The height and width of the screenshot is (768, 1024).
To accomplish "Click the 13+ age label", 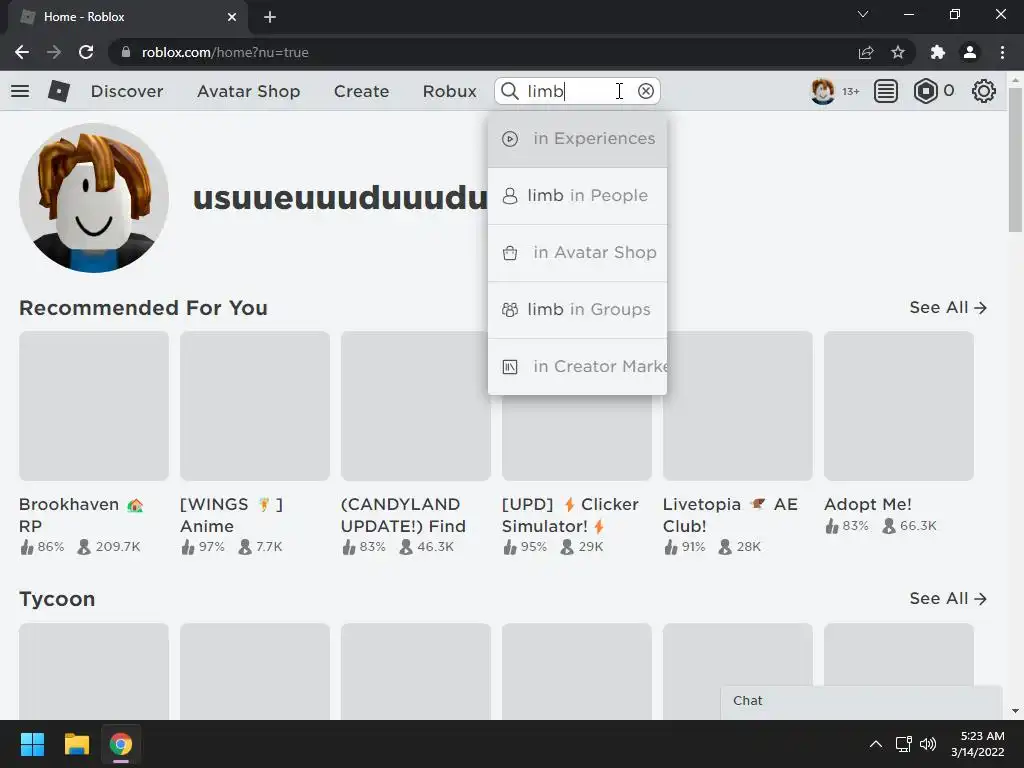I will (850, 91).
